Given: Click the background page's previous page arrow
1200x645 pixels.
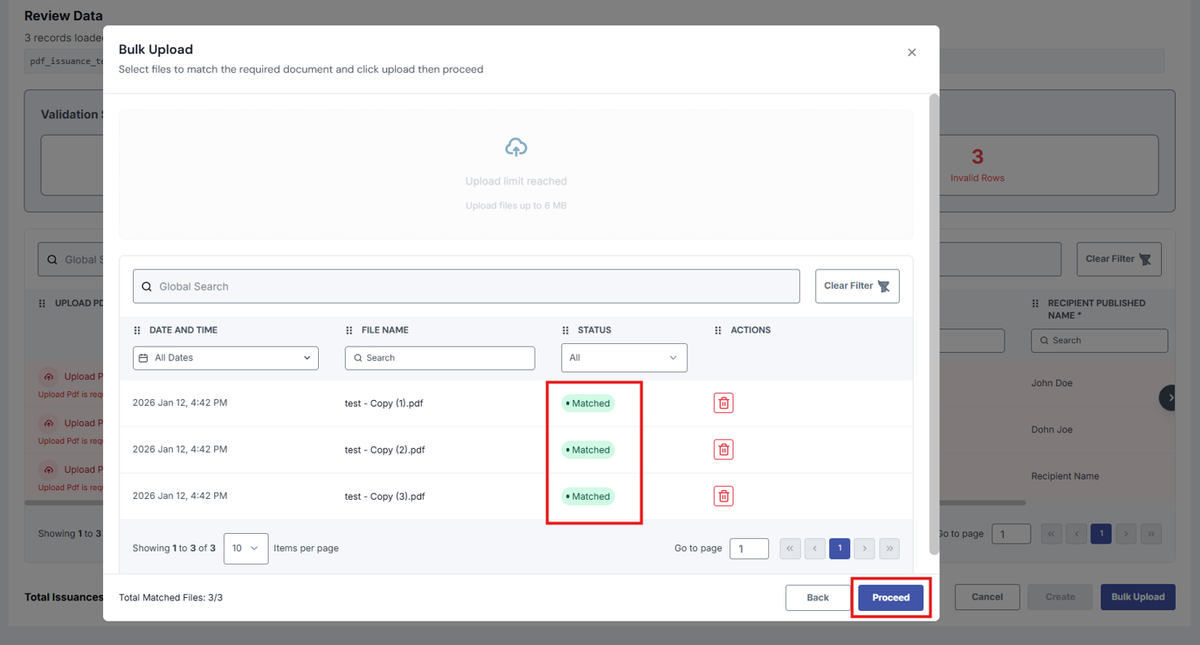Looking at the screenshot, I should 1076,534.
